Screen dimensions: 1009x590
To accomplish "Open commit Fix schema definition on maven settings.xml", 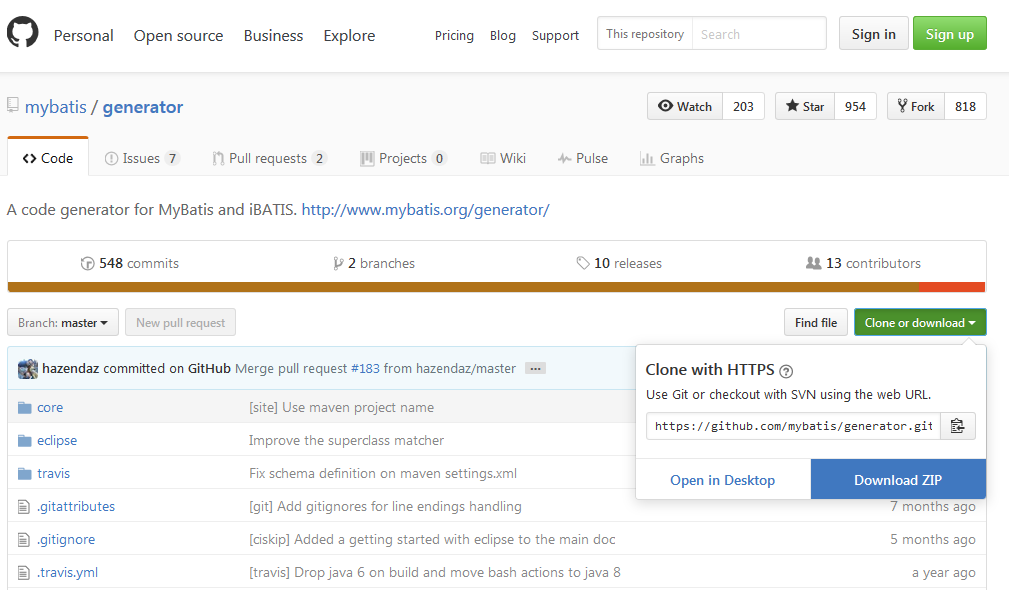I will 383,474.
